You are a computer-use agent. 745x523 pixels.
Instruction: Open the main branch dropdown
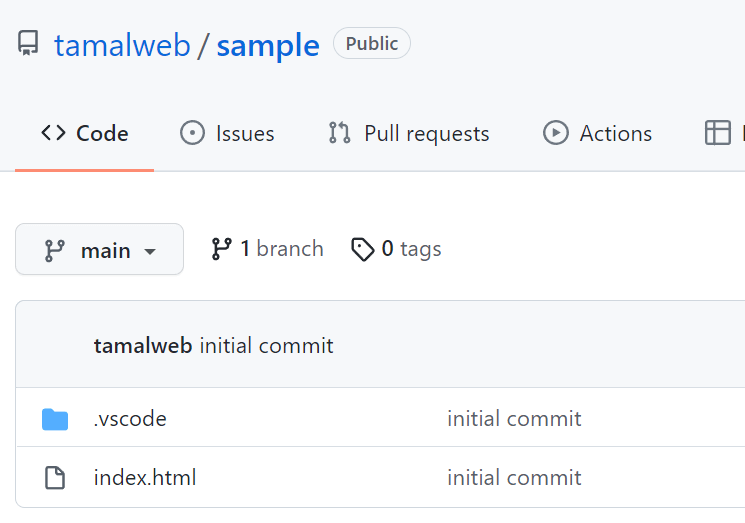[x=99, y=249]
